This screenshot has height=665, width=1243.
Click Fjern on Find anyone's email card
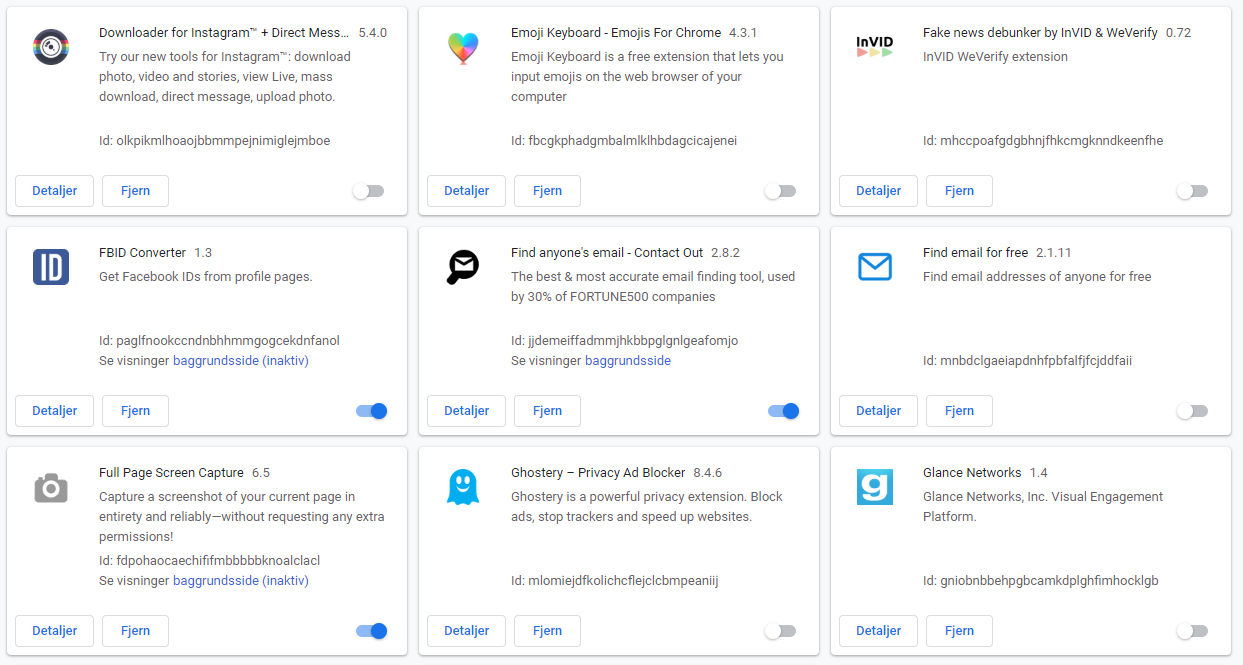(x=547, y=411)
